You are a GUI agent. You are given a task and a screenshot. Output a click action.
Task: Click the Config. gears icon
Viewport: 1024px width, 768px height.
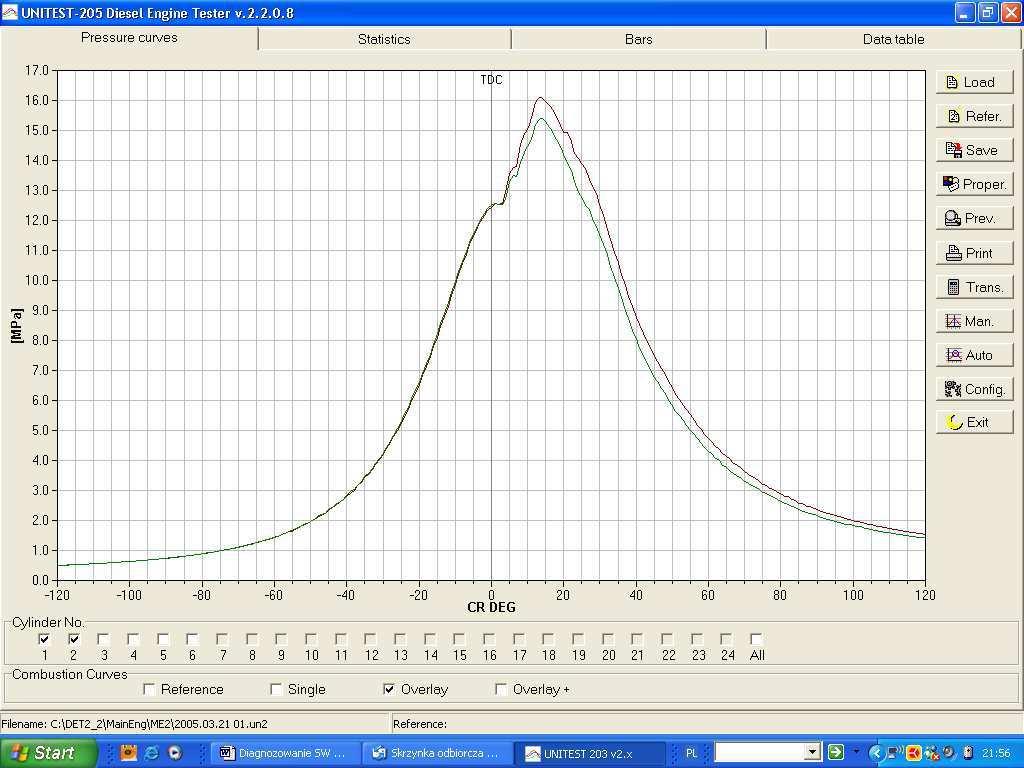pos(953,389)
